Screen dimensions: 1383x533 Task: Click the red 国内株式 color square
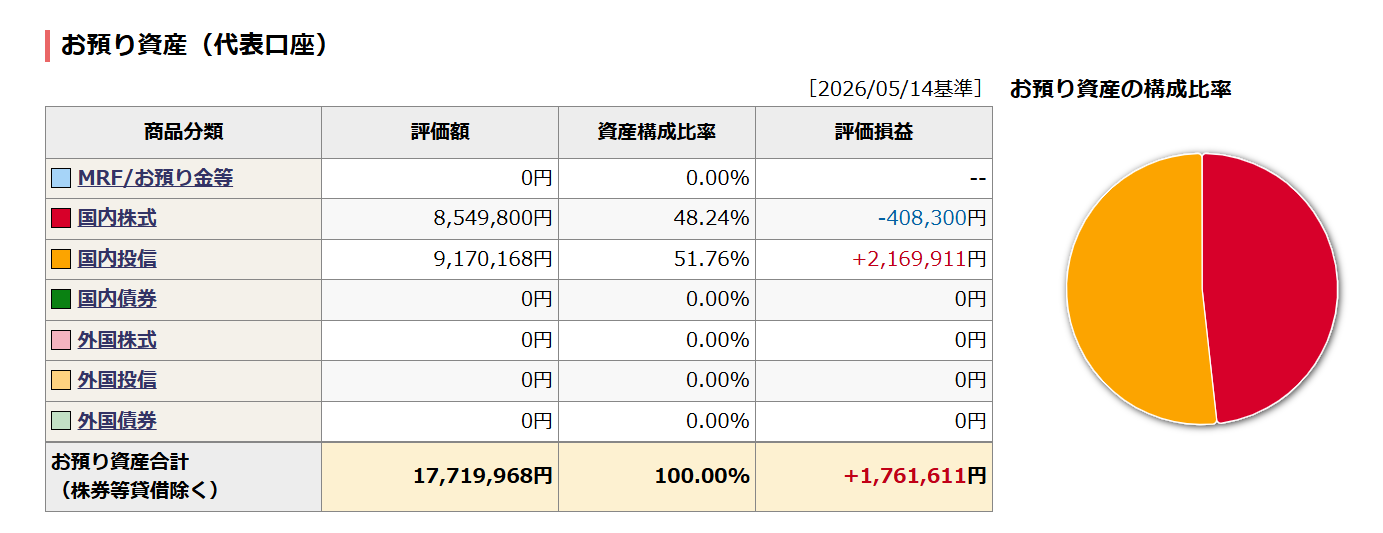tap(61, 219)
